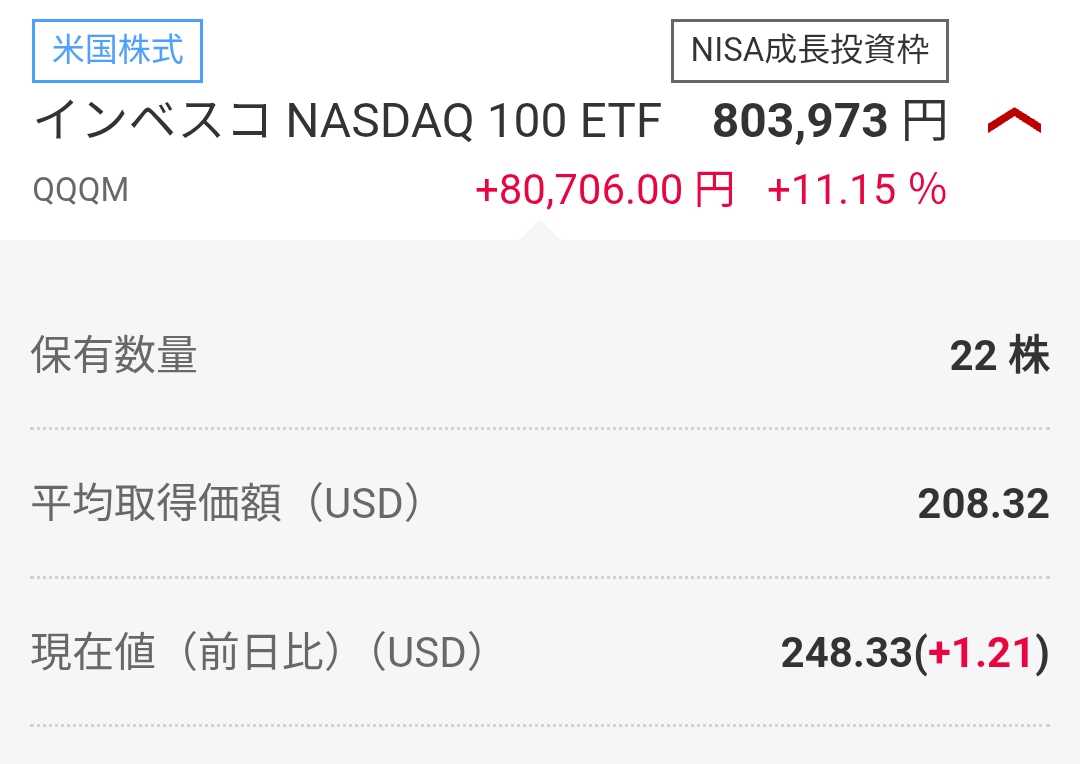The image size is (1080, 764).
Task: Tap the small pointer triangle under header
Action: [539, 231]
